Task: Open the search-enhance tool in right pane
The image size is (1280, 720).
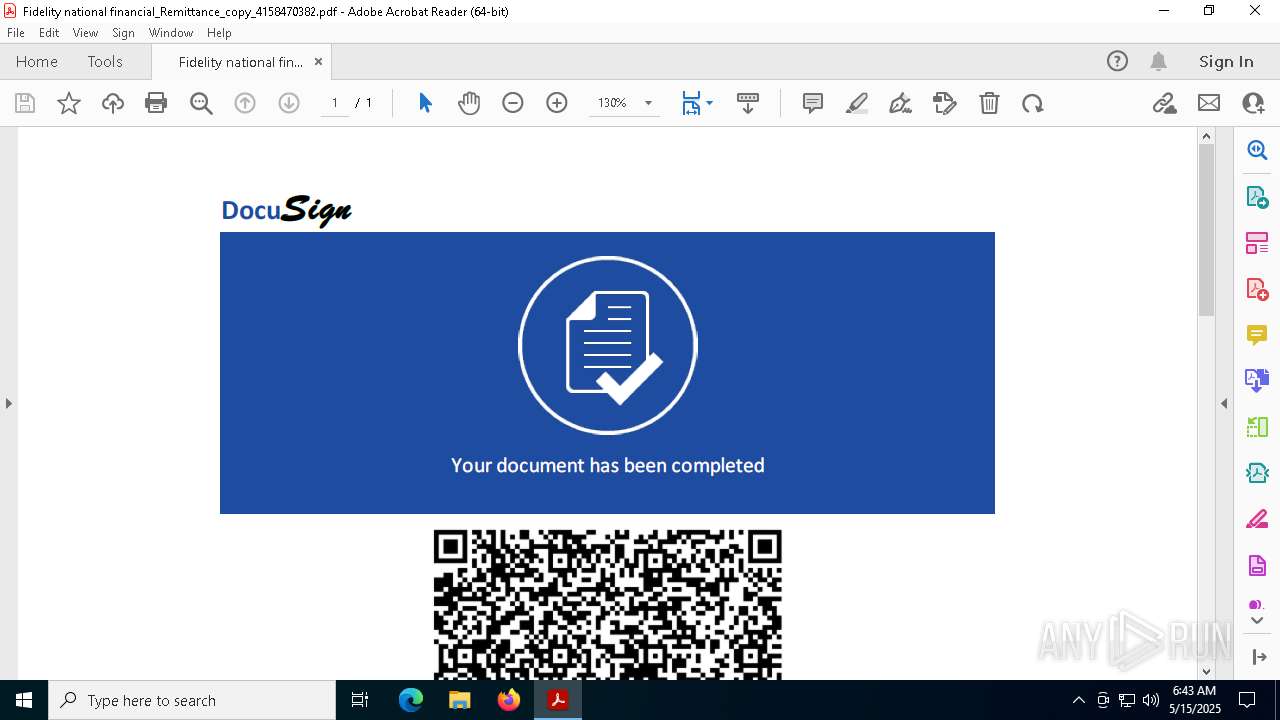Action: click(1257, 150)
